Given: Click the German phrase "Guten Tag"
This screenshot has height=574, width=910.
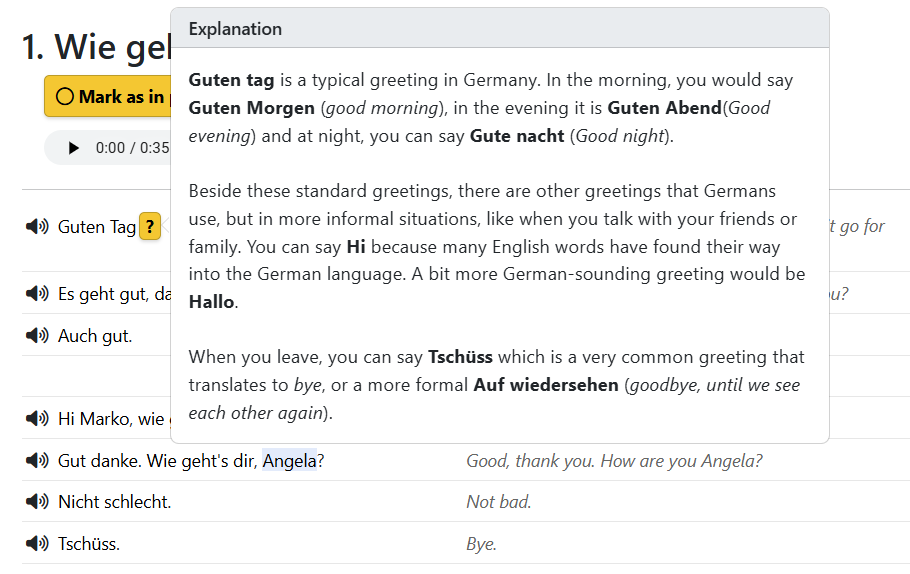Looking at the screenshot, I should tap(97, 227).
